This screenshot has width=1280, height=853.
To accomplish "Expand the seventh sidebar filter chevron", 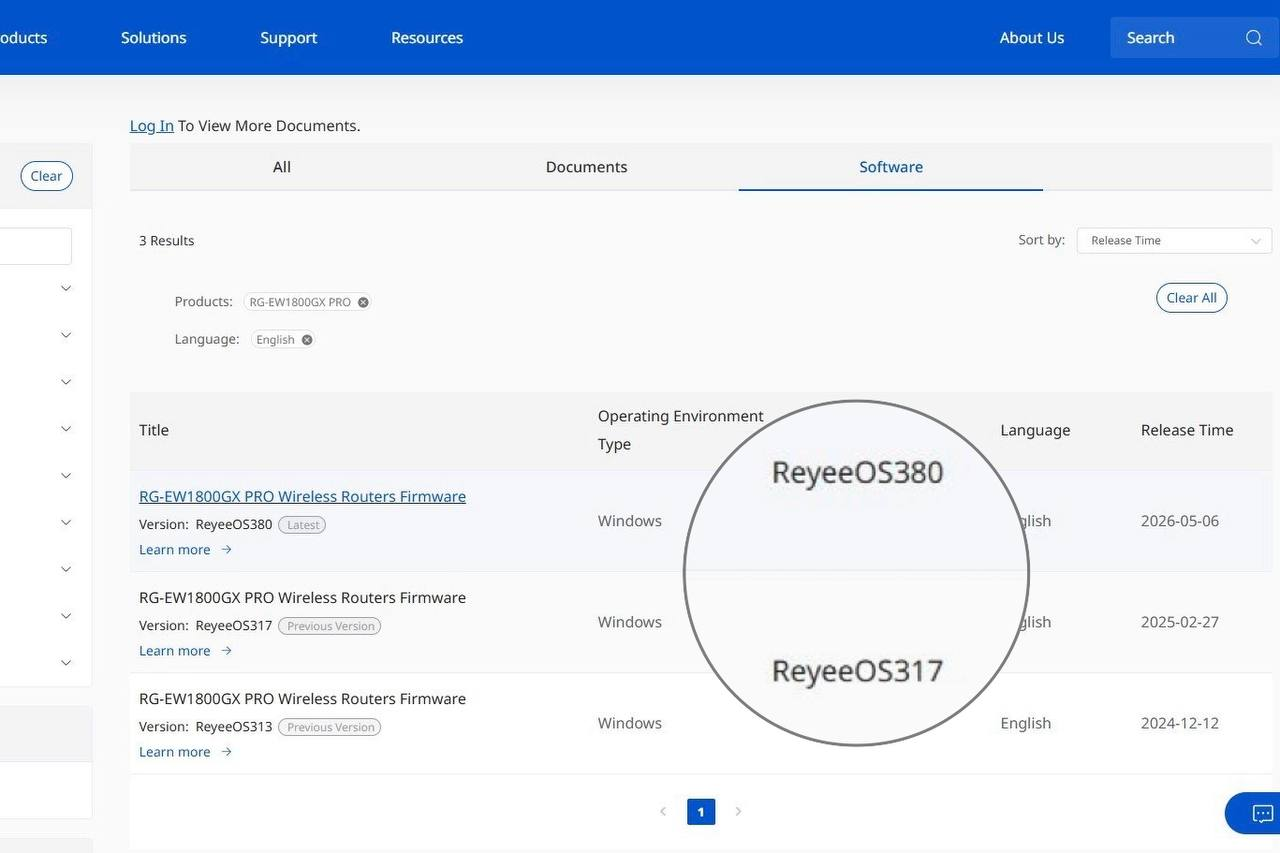I will [x=66, y=569].
